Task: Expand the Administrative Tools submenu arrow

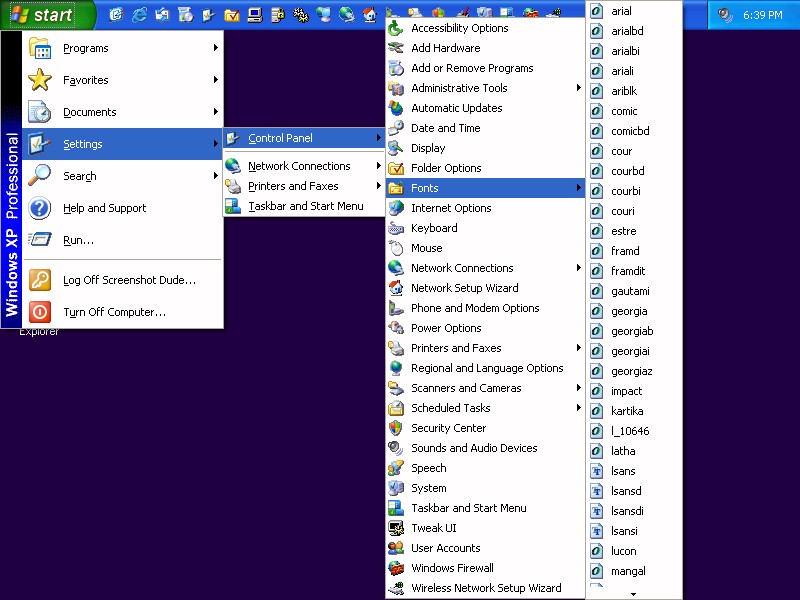Action: tap(578, 88)
